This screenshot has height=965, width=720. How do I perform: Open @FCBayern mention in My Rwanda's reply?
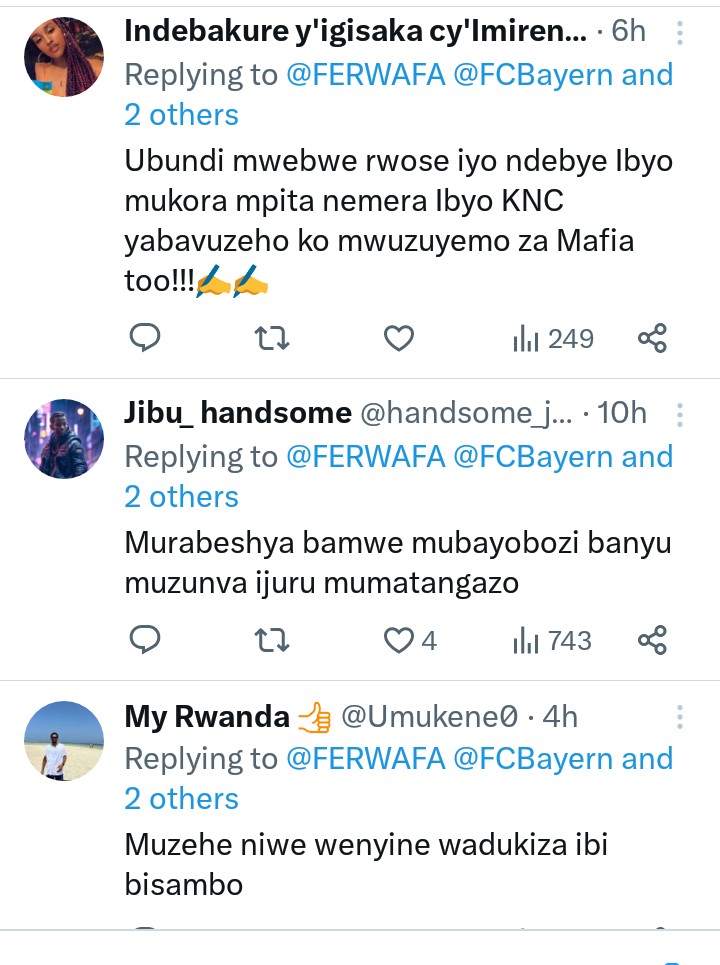tap(533, 759)
